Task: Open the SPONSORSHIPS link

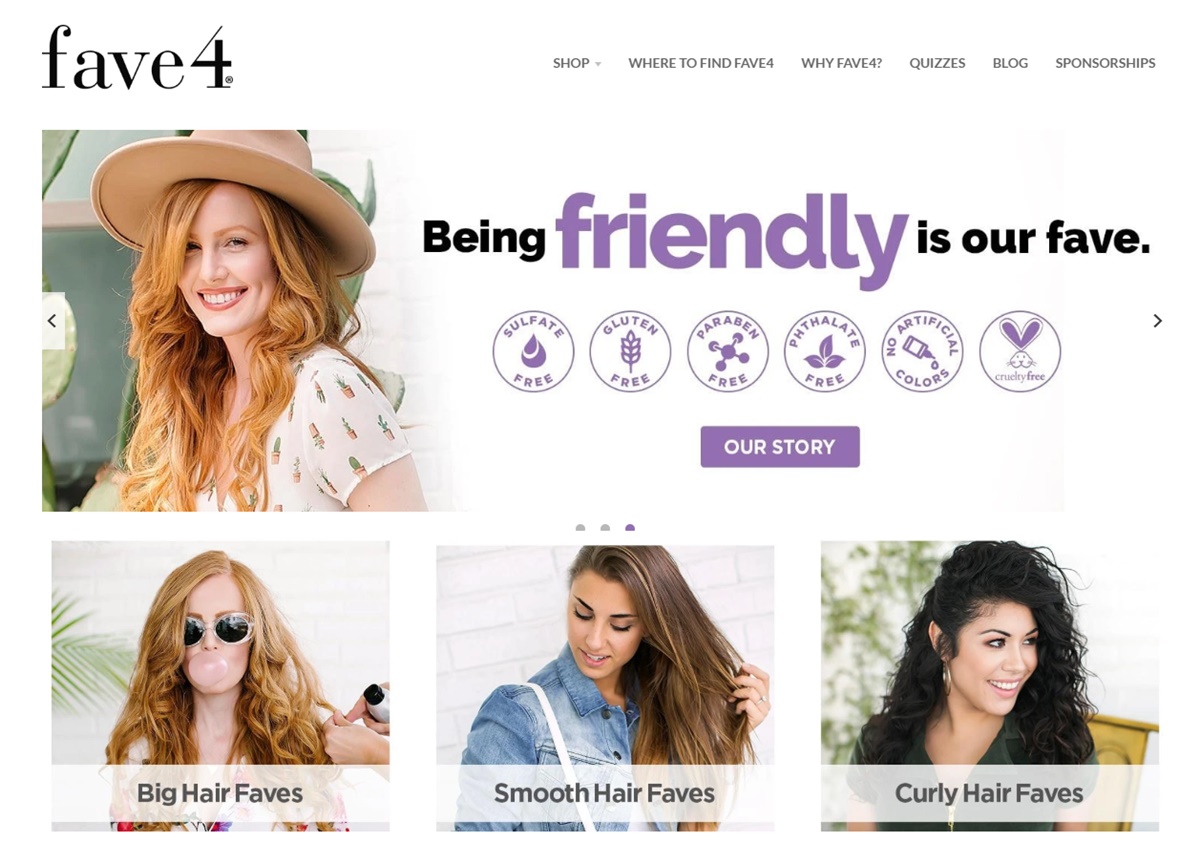Action: [1105, 63]
